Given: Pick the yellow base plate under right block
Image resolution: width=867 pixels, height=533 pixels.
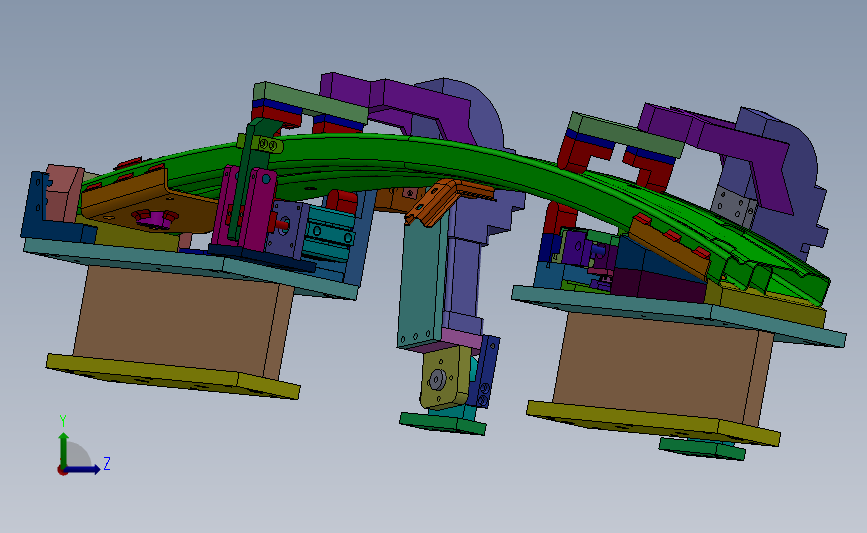Looking at the screenshot, I should 652,424.
